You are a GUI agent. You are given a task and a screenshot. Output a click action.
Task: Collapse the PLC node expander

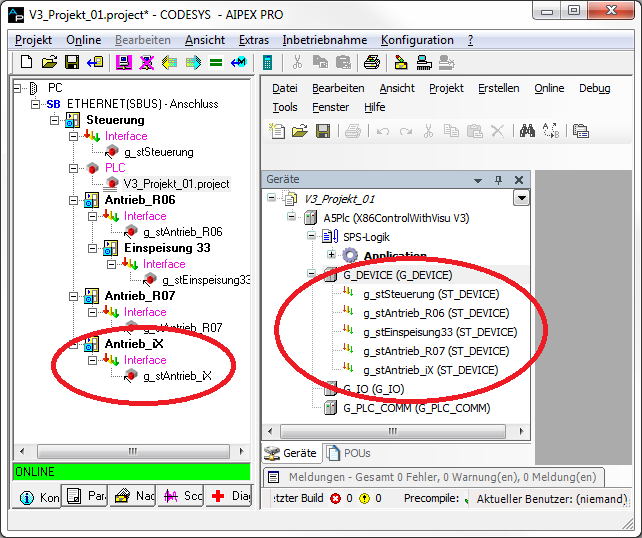[x=73, y=168]
